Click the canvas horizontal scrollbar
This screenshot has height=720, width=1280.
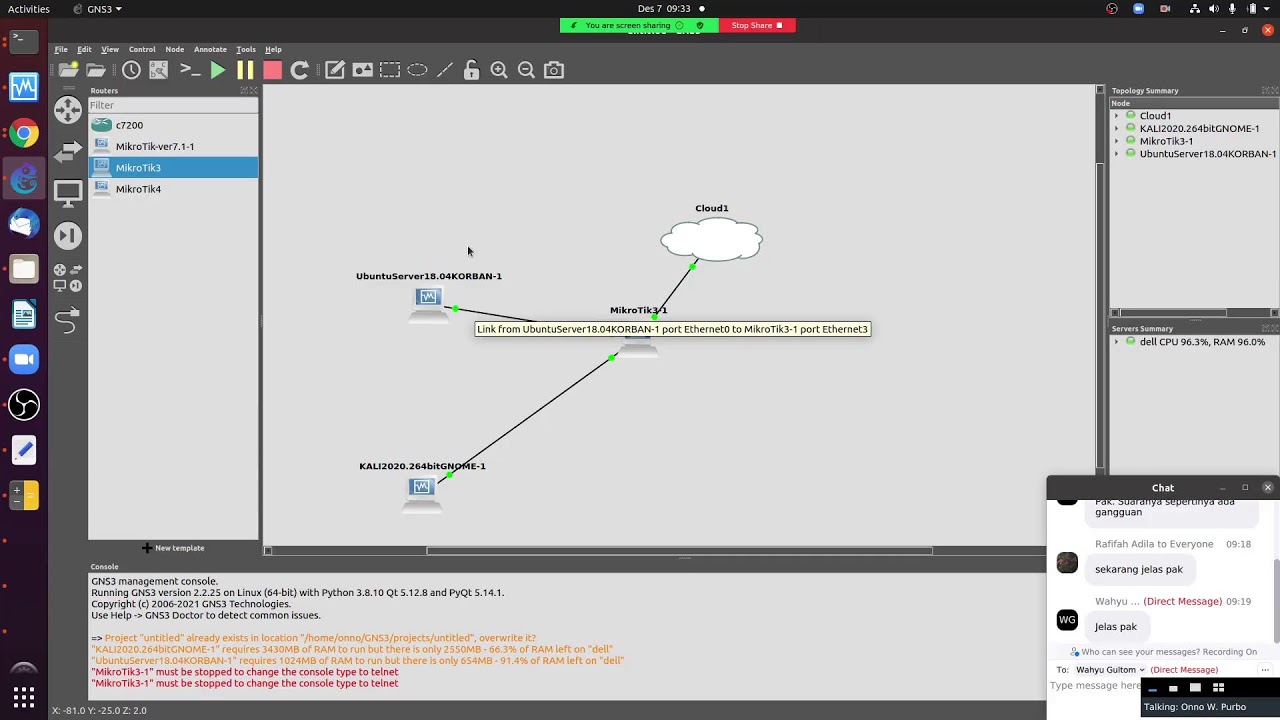tap(679, 550)
